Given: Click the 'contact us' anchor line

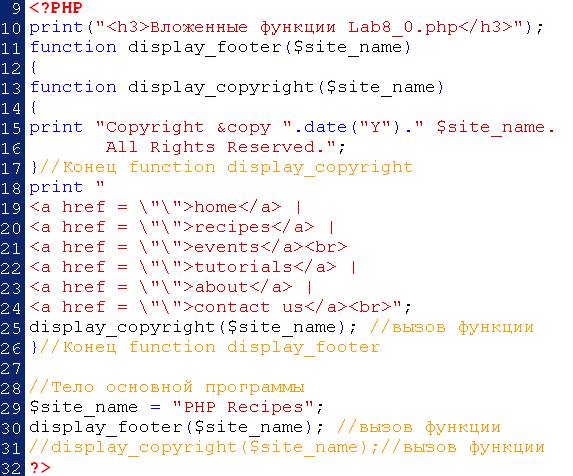Looking at the screenshot, I should 220,307.
